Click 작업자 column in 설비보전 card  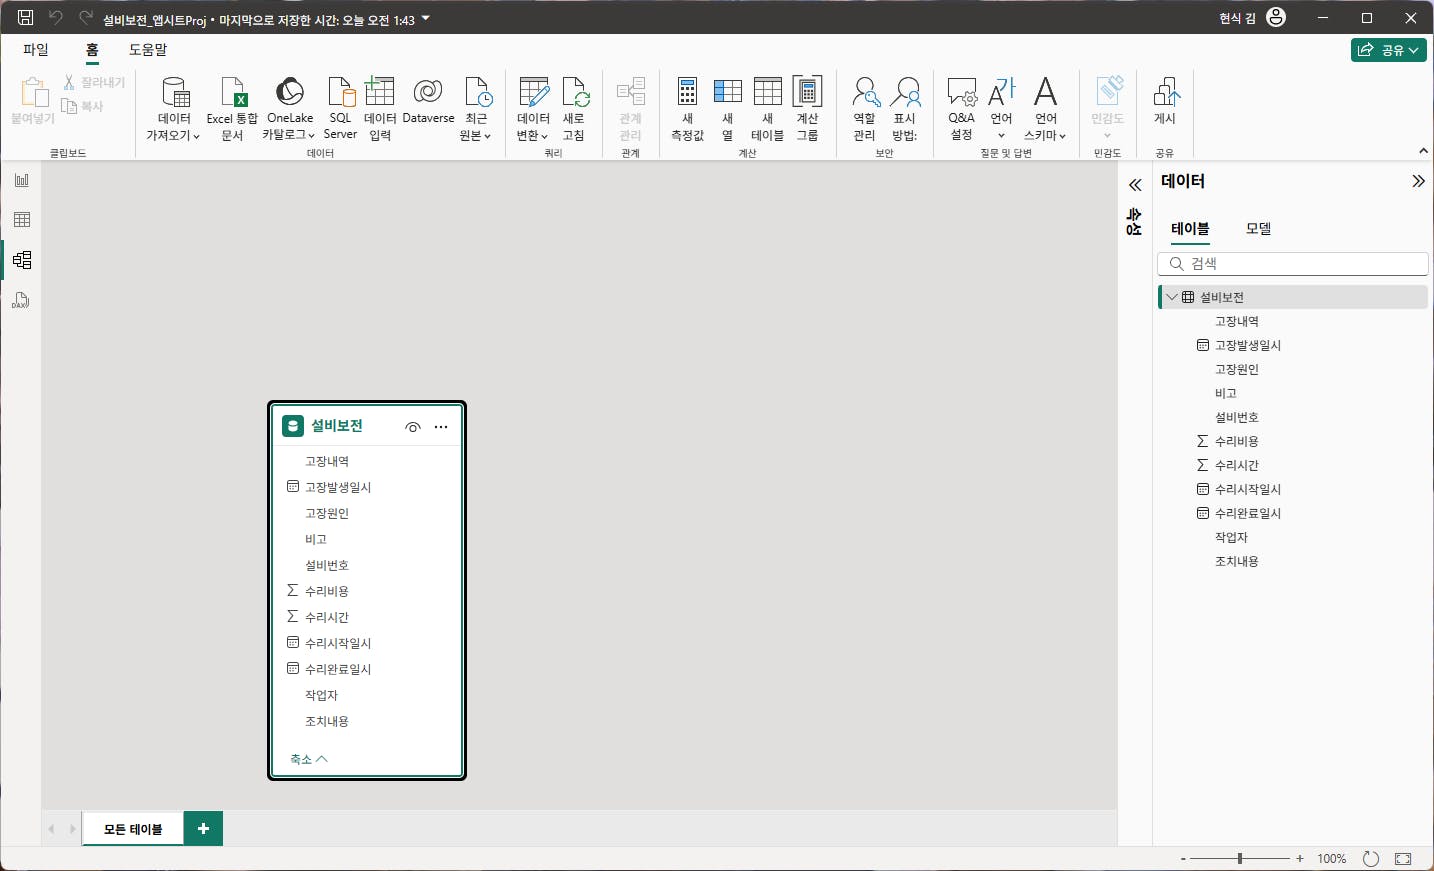click(x=321, y=695)
